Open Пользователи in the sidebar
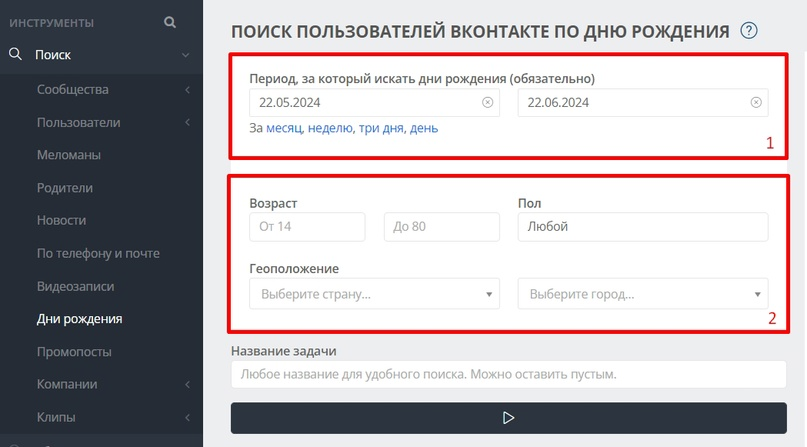The height and width of the screenshot is (447, 807). pyautogui.click(x=78, y=122)
